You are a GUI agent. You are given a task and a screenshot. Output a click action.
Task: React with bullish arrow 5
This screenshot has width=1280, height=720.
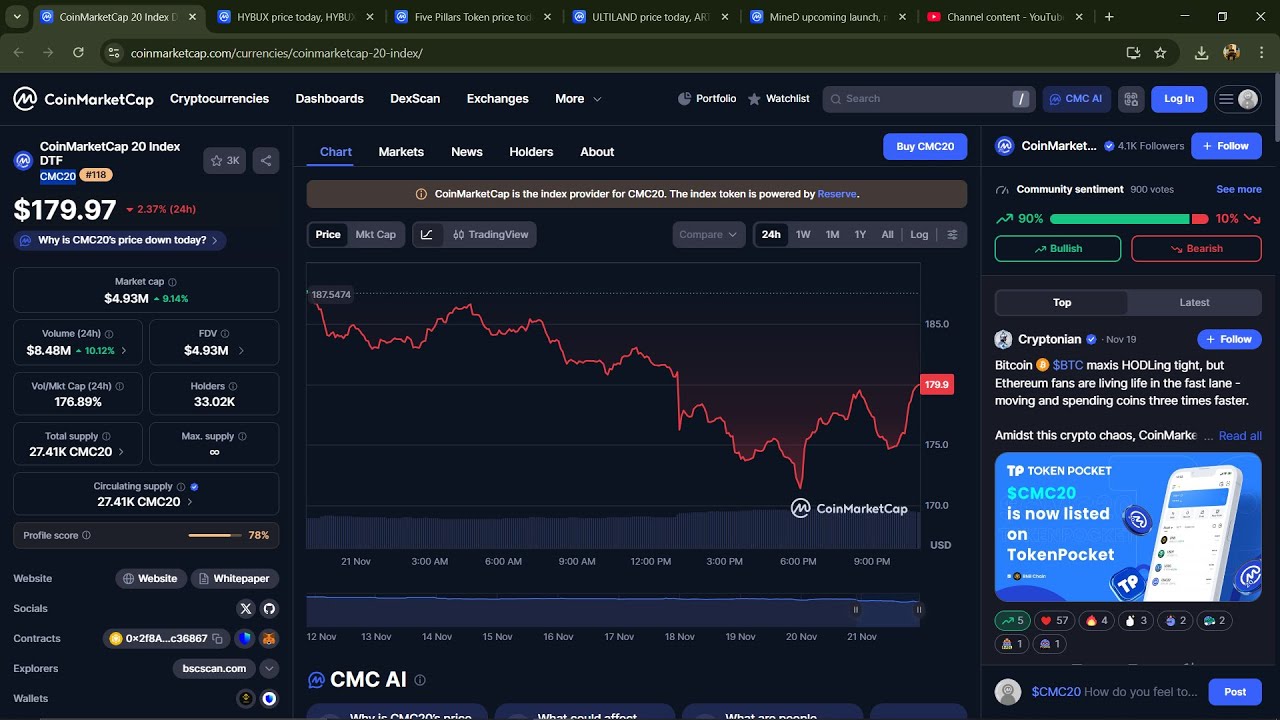1013,620
